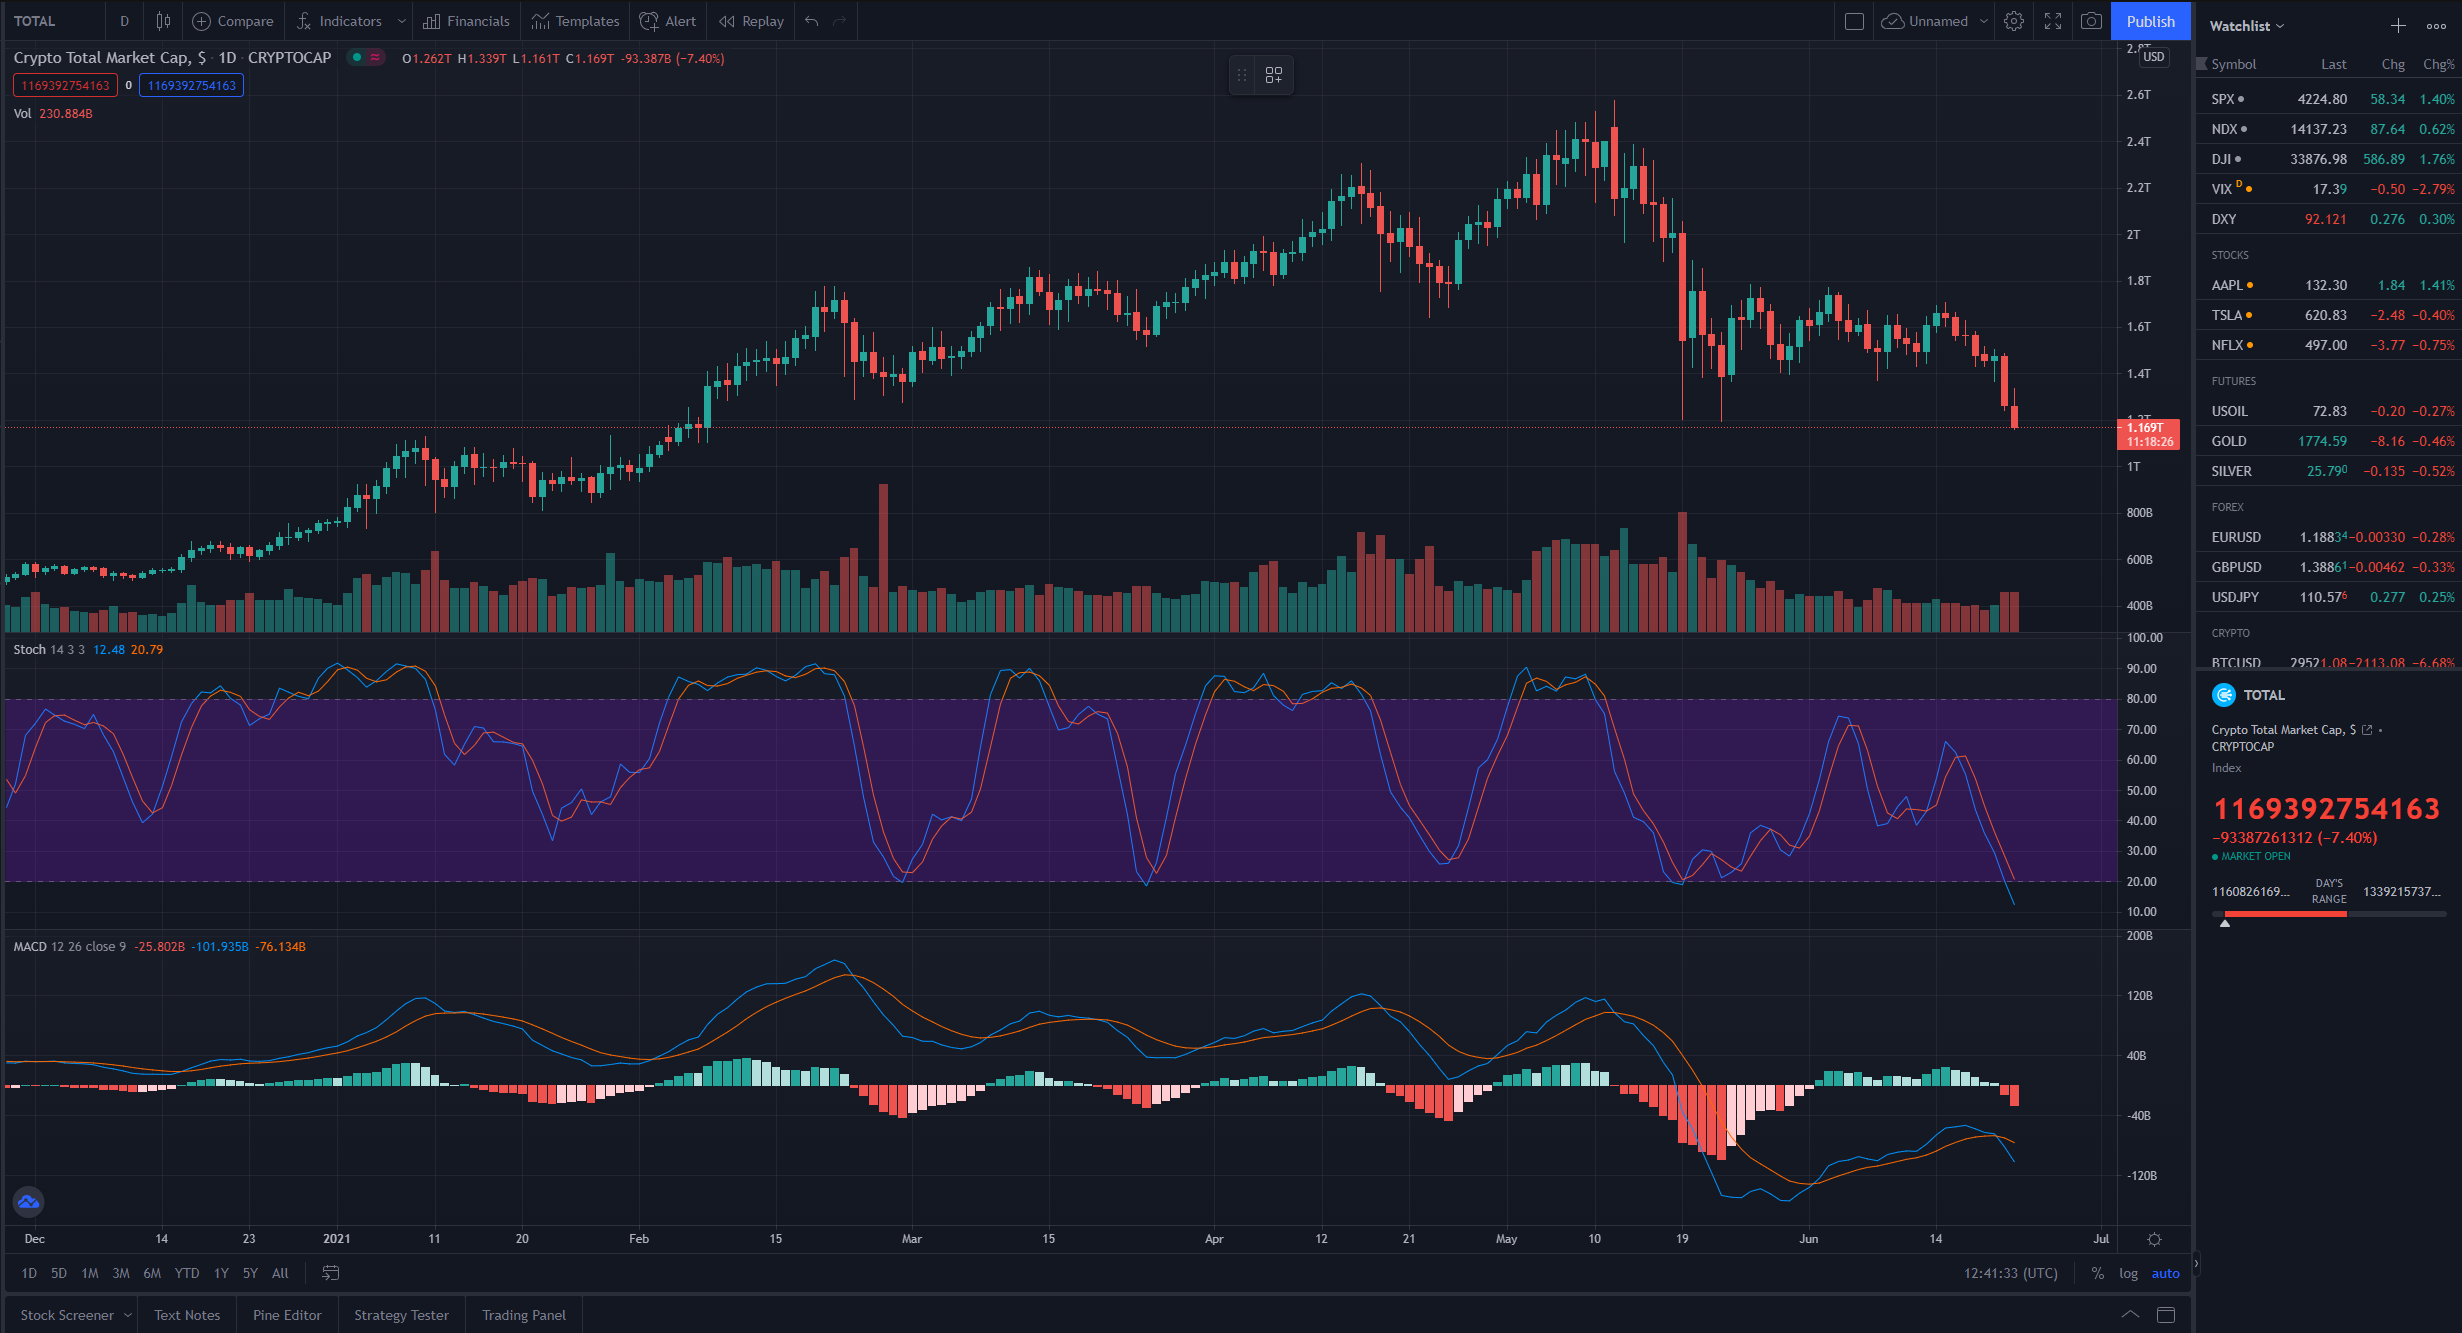
Task: Select the EURUSD watchlist row
Action: 2328,537
